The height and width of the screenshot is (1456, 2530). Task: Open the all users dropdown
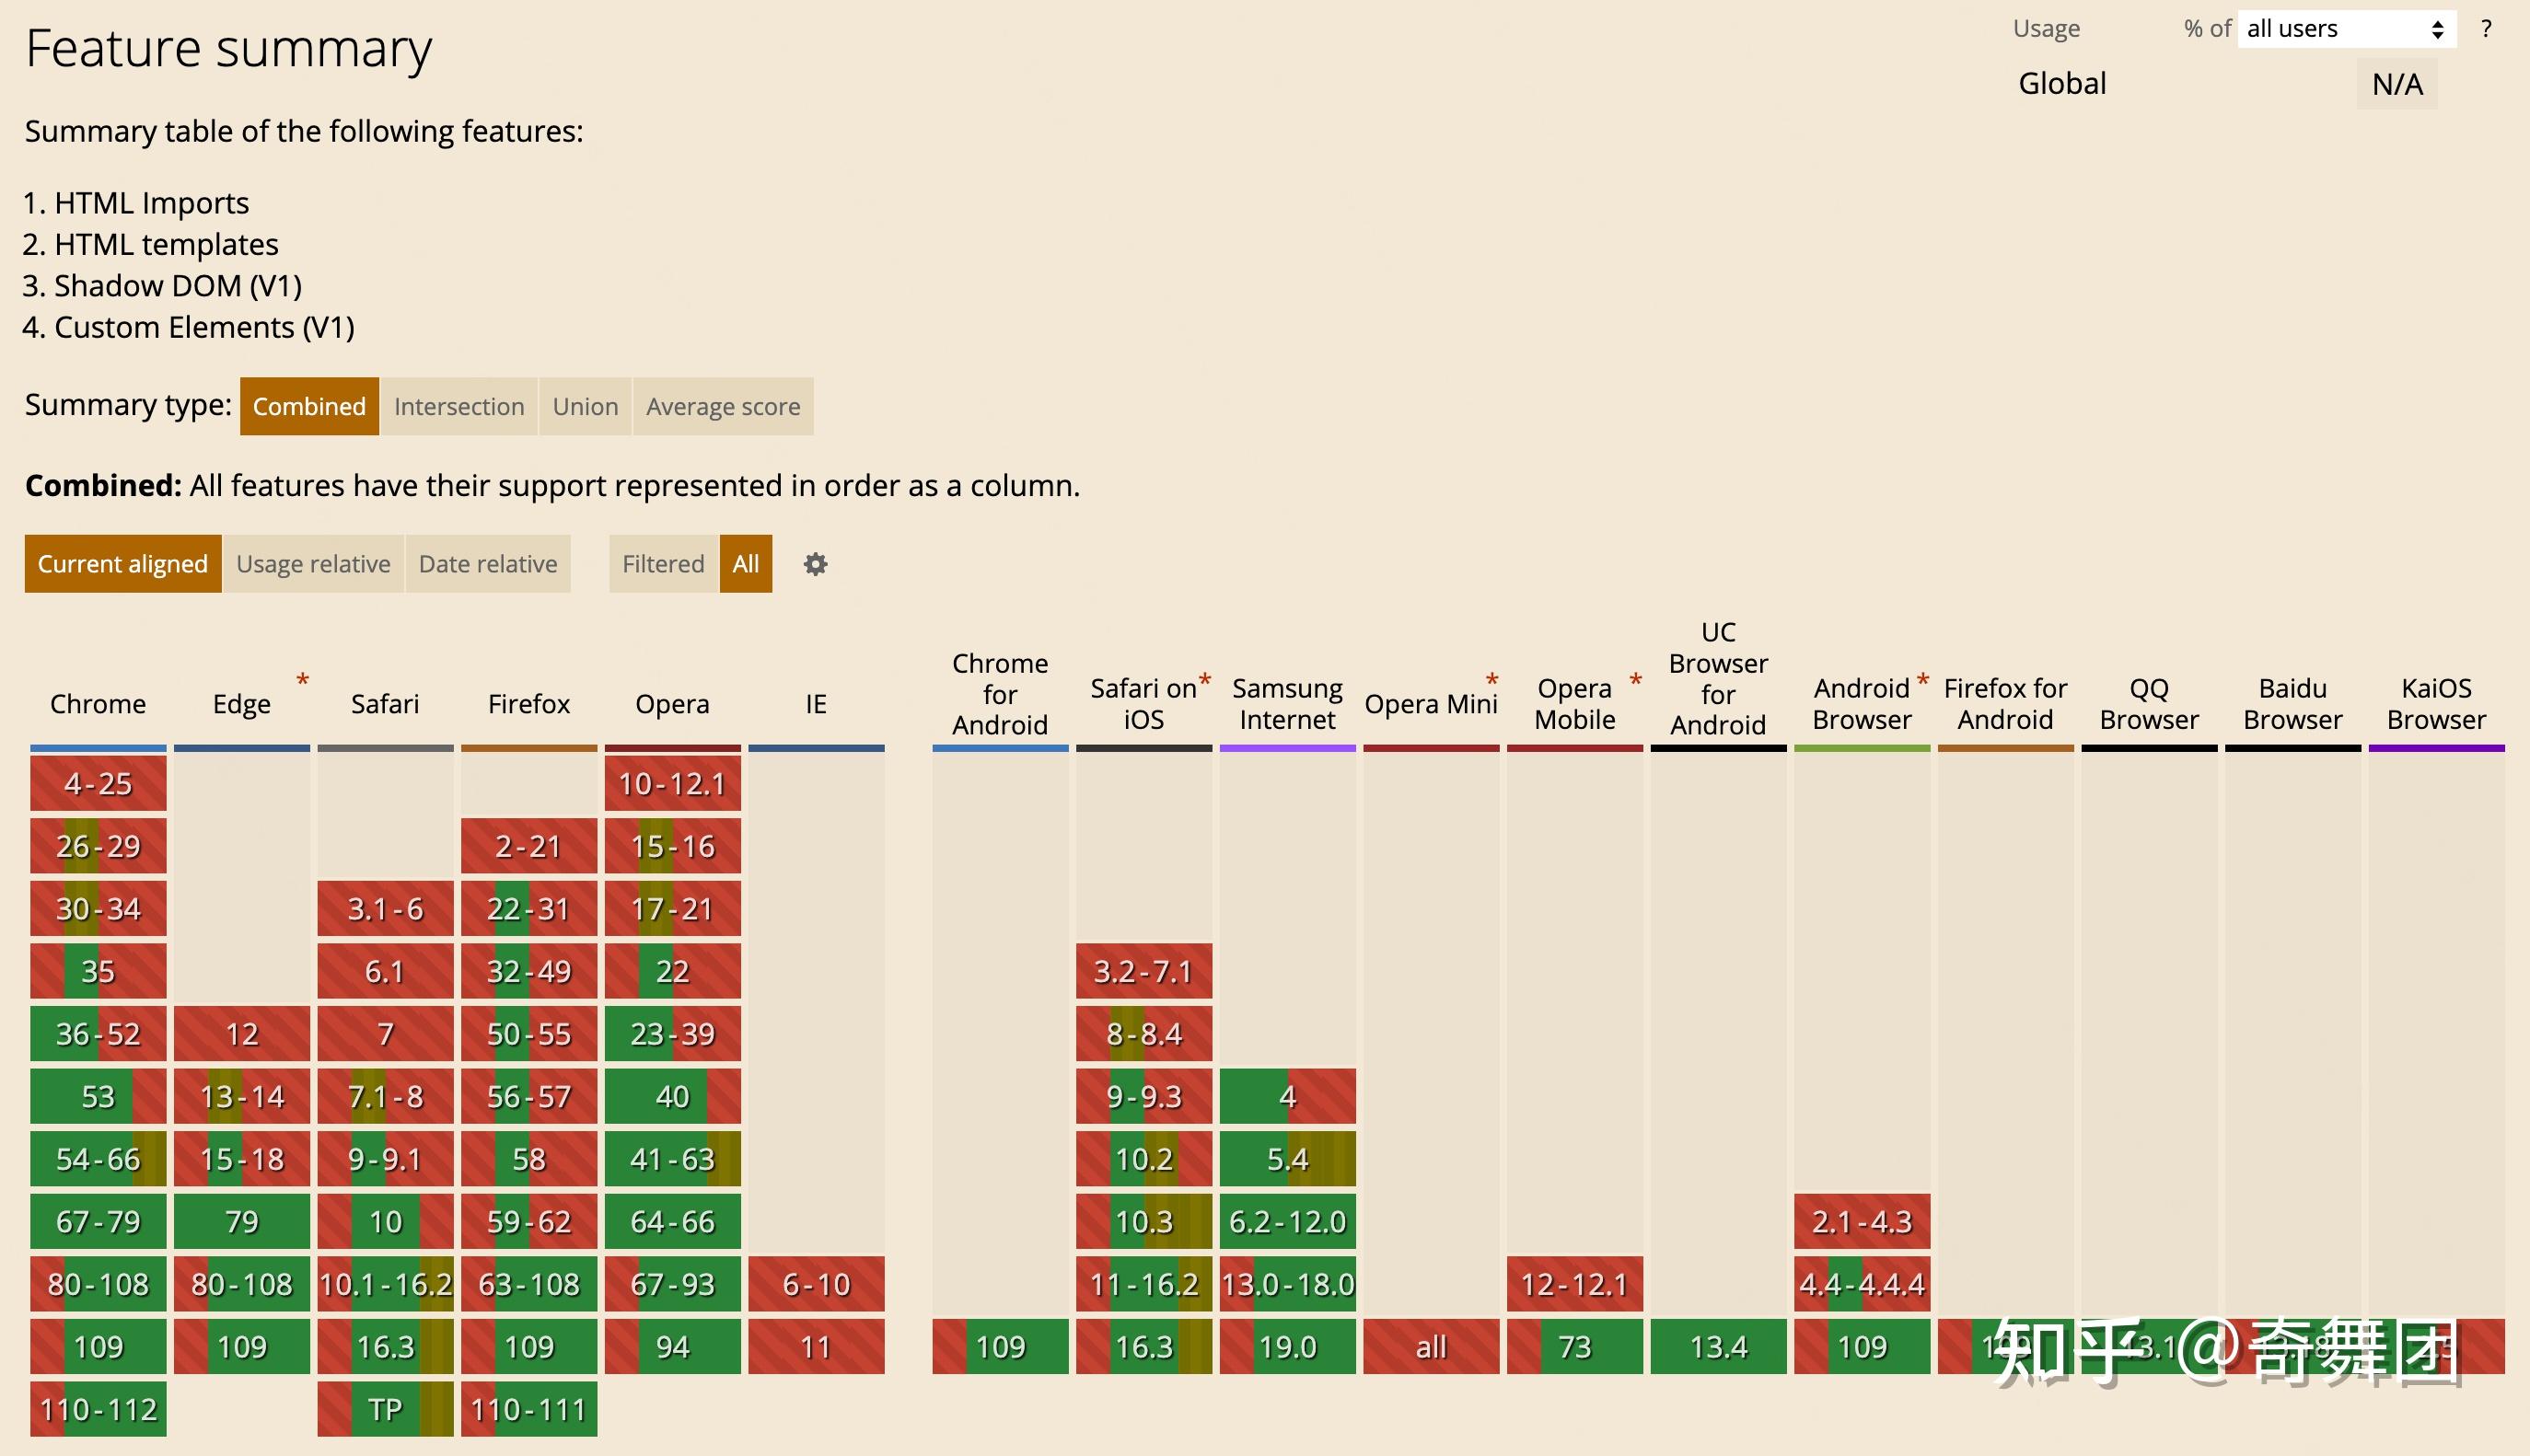click(x=2346, y=29)
